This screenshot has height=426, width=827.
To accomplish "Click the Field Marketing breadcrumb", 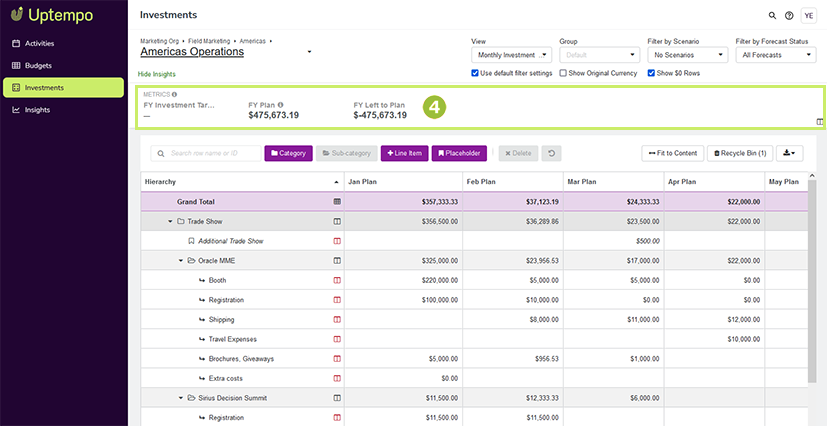I will click(209, 41).
